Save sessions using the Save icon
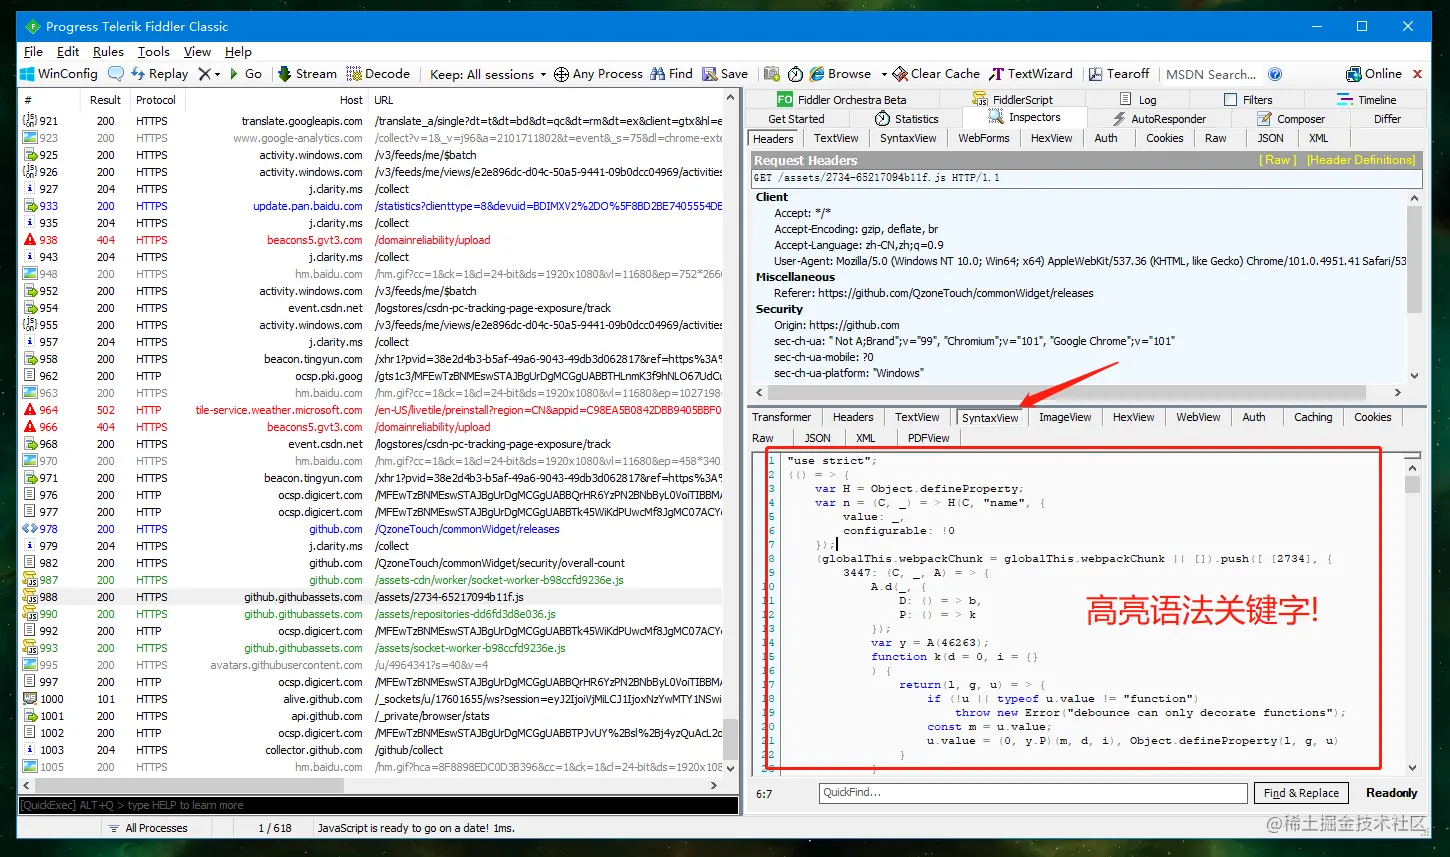Viewport: 1450px width, 857px height. click(725, 74)
